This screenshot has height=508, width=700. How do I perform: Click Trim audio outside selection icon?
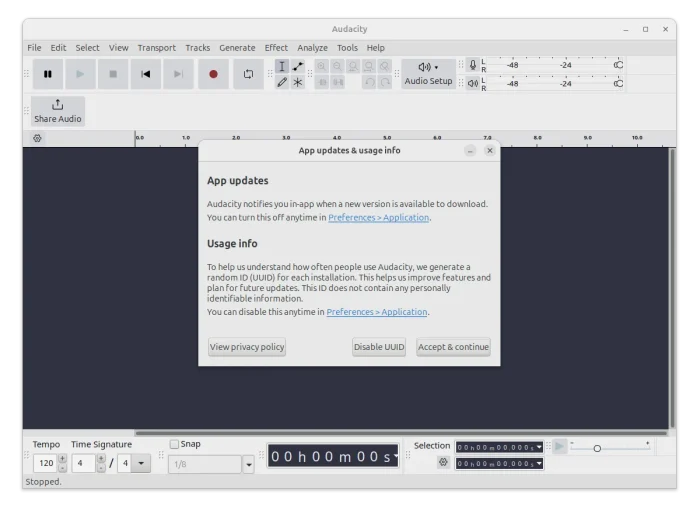click(322, 82)
